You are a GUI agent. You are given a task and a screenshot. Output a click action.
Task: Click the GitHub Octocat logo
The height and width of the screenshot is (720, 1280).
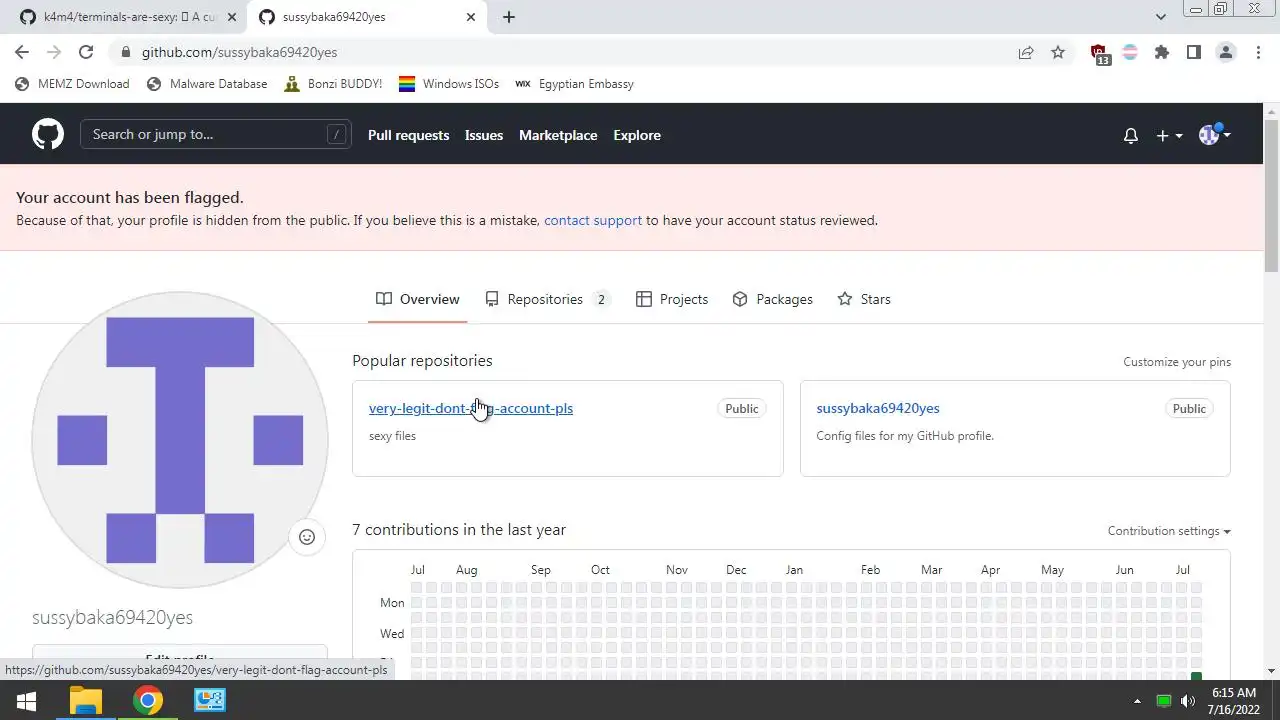click(x=47, y=134)
